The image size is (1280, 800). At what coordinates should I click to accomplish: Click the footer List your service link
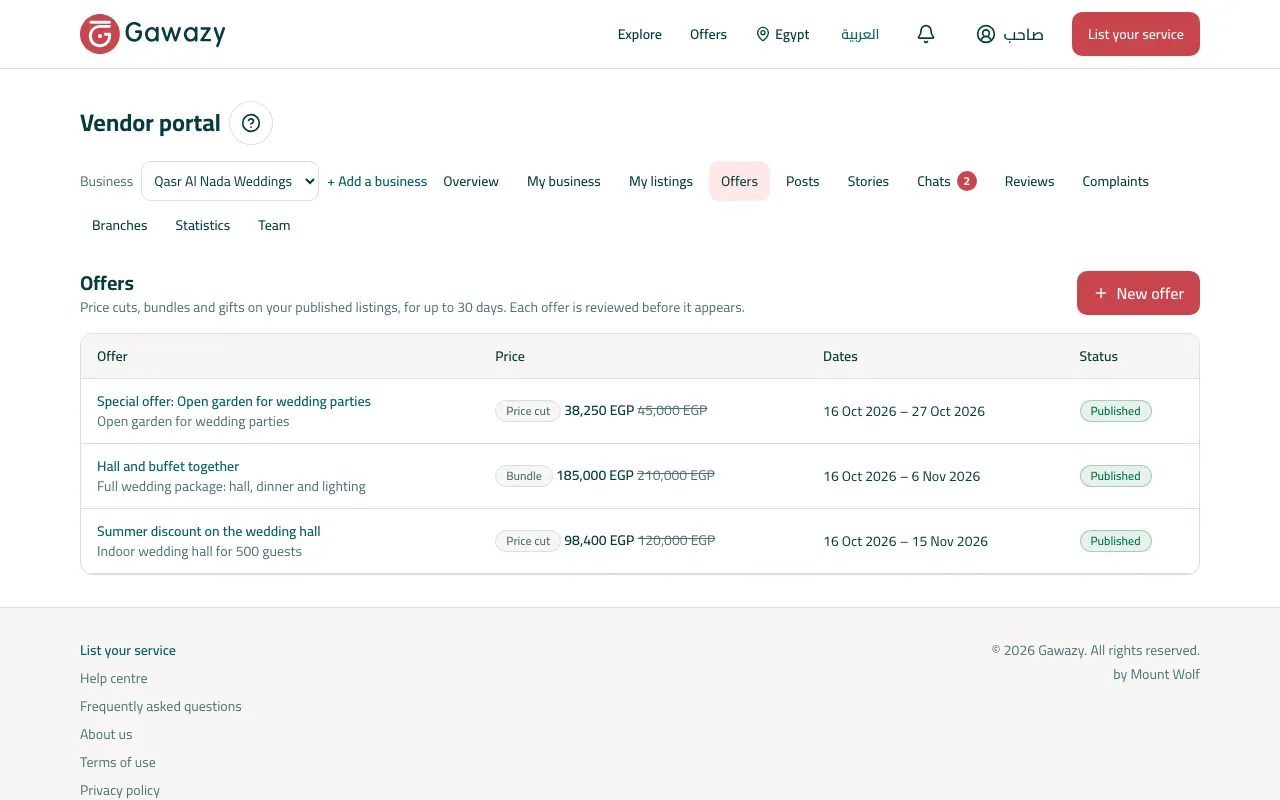coord(128,650)
